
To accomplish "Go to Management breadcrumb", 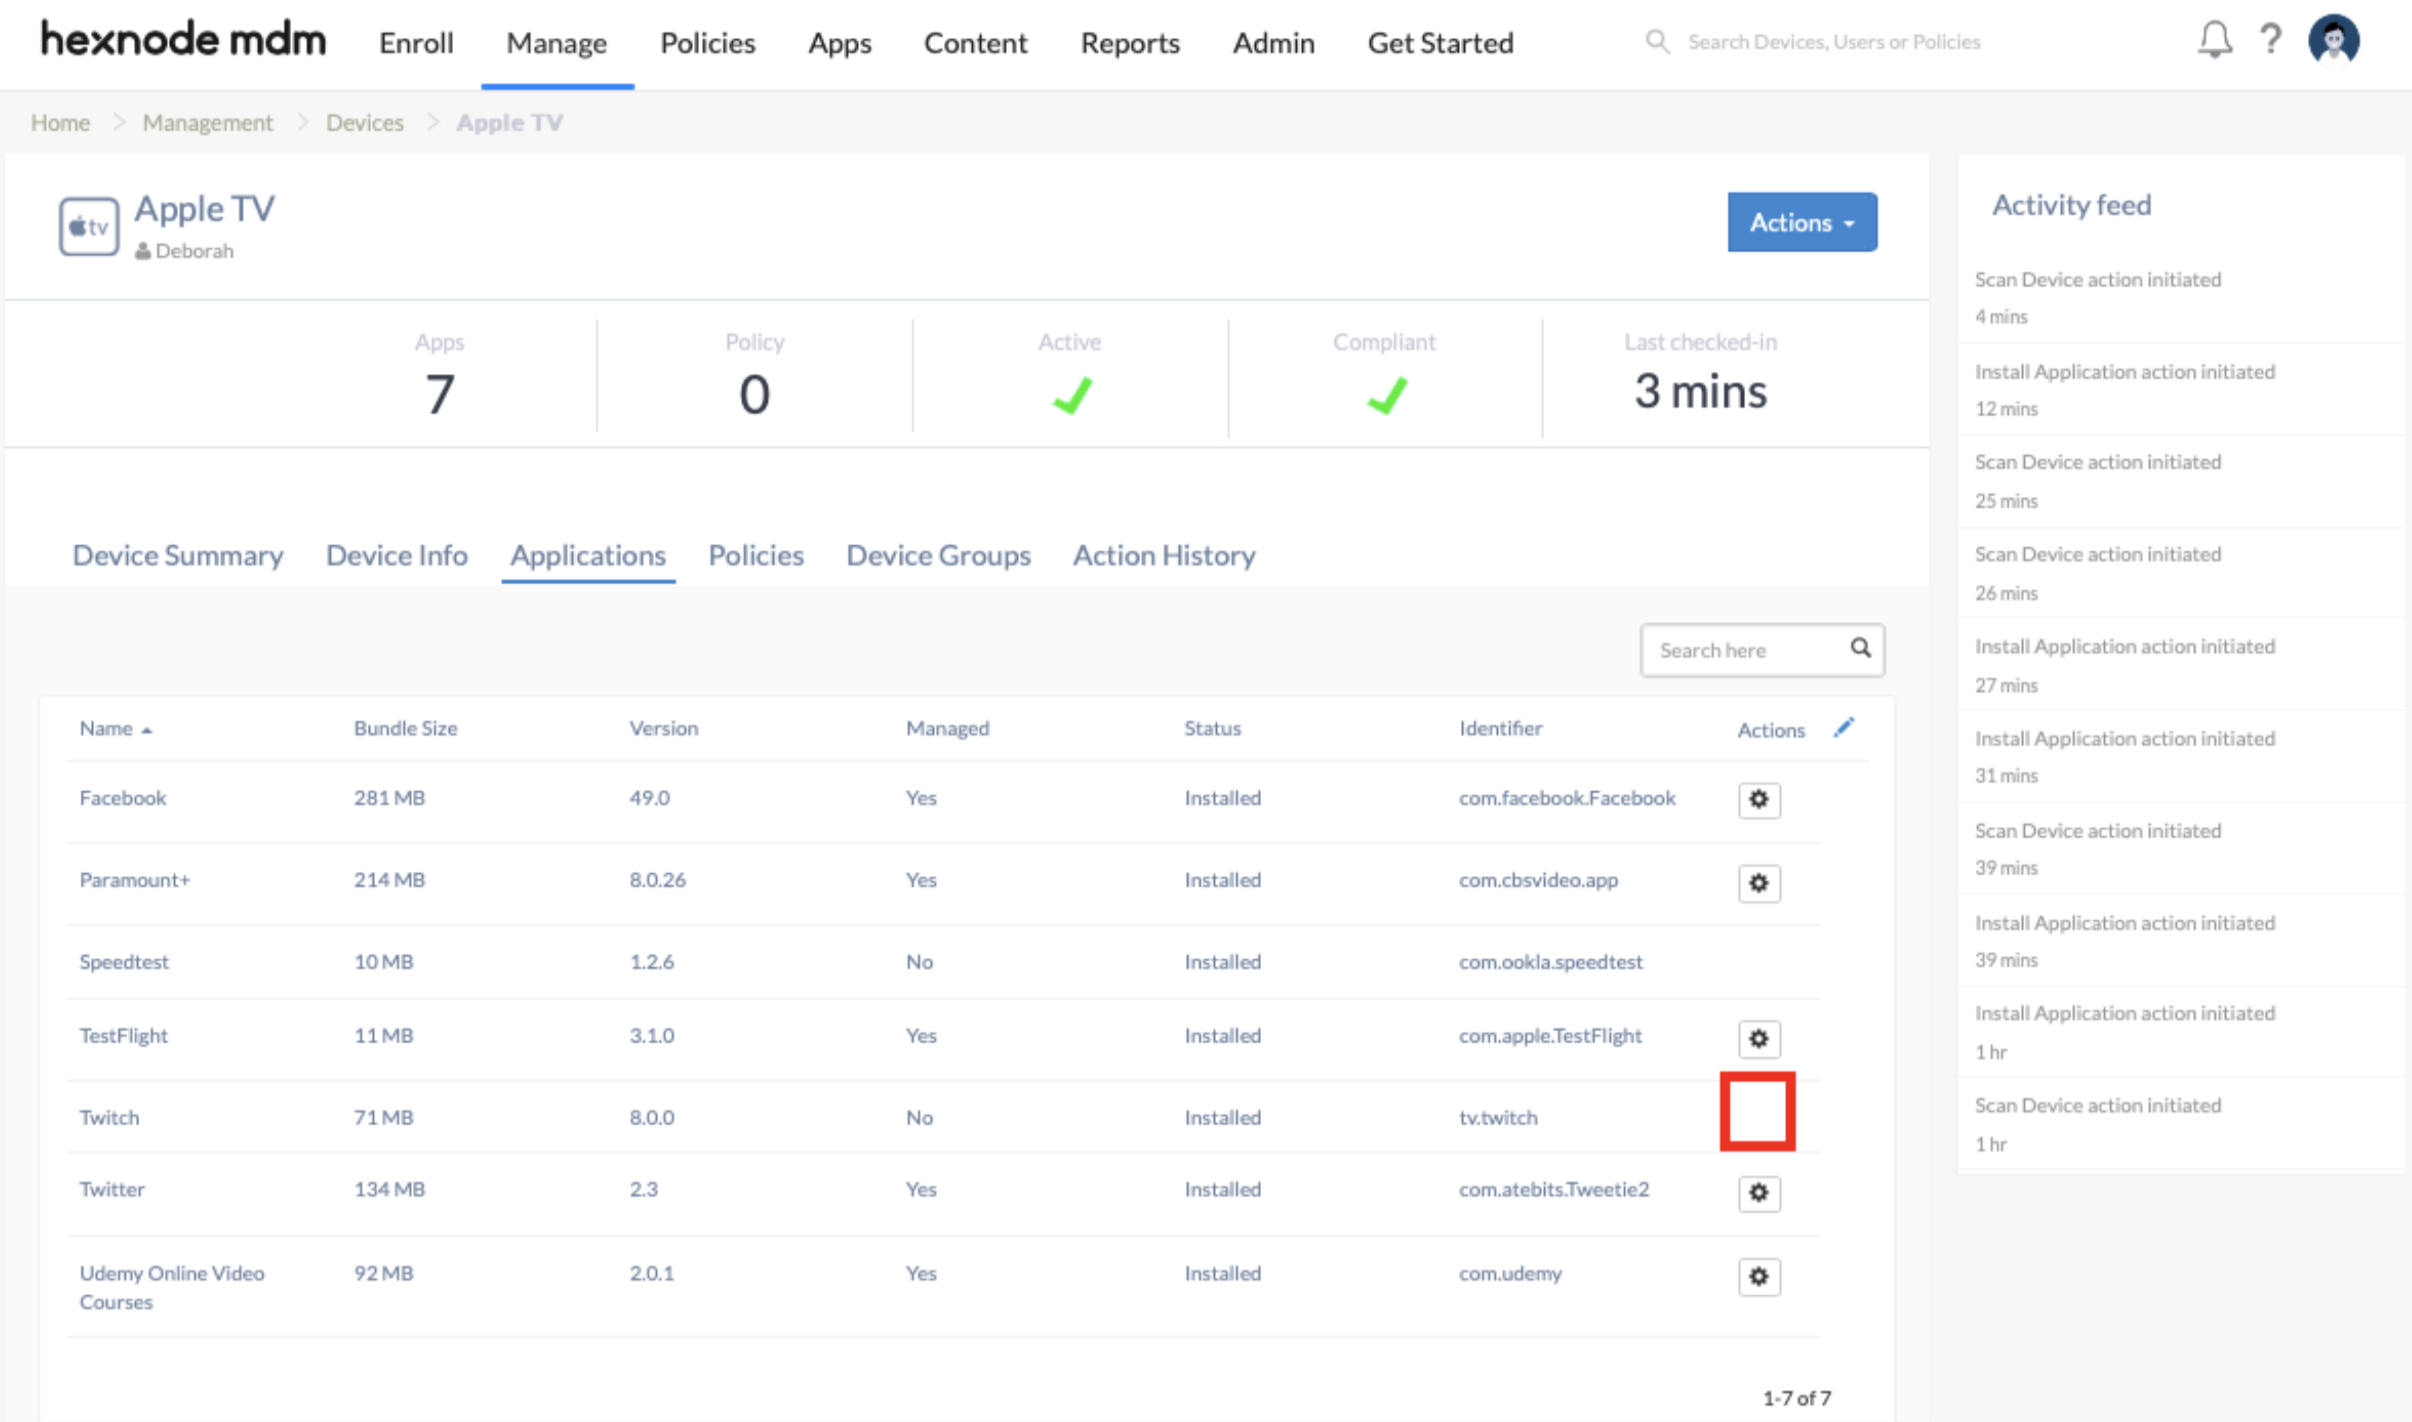I will click(x=207, y=122).
